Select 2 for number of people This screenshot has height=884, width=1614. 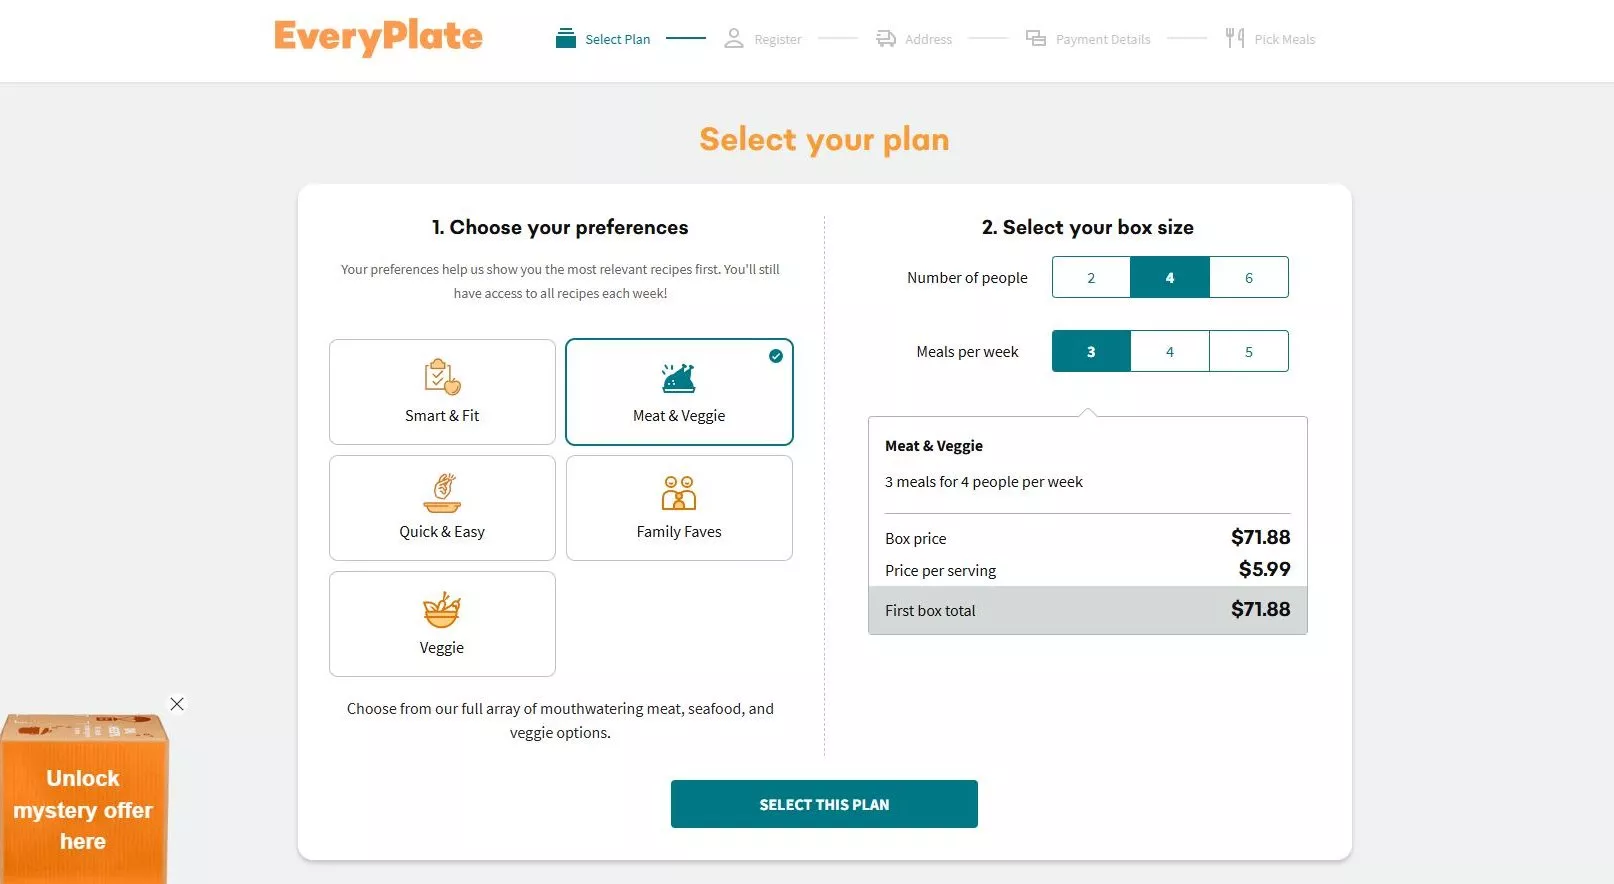pyautogui.click(x=1091, y=277)
